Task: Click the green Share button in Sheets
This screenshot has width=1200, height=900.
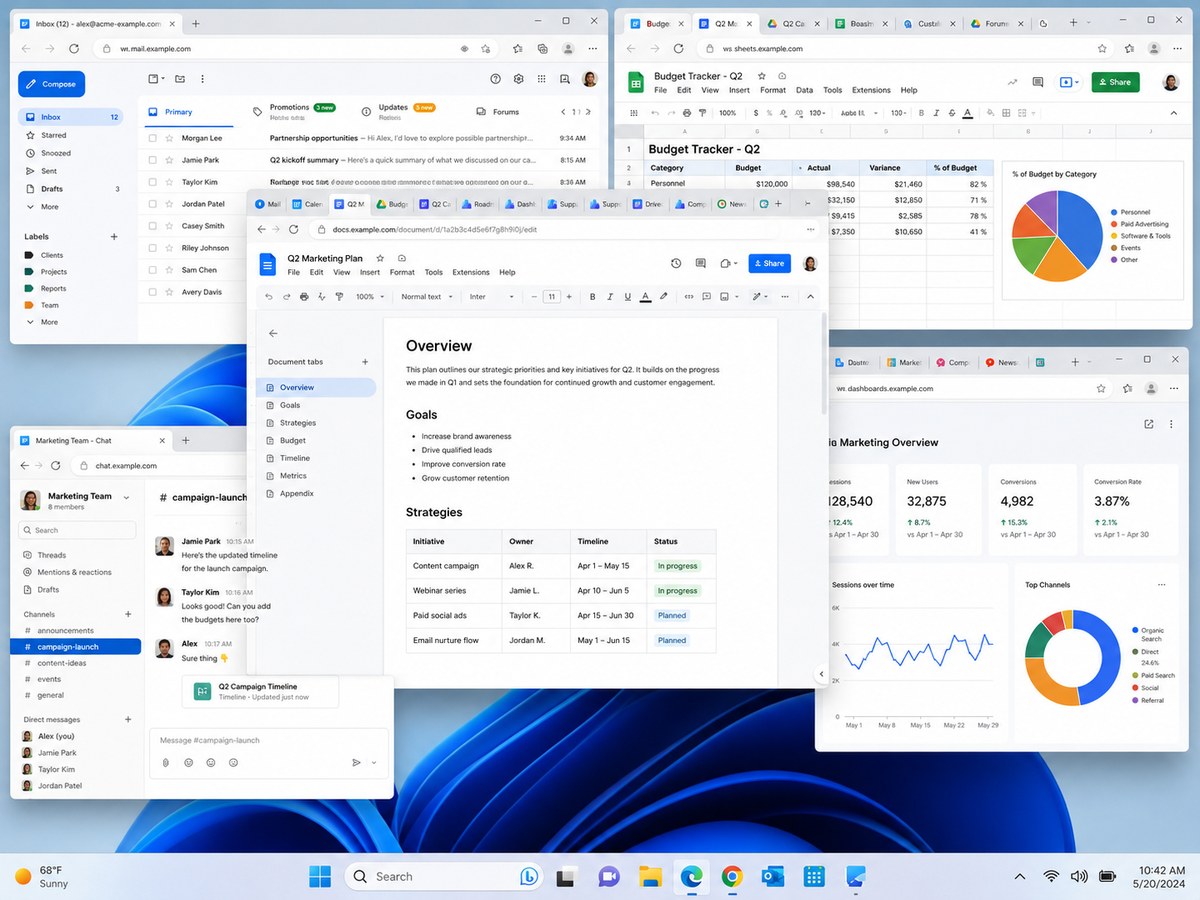Action: click(x=1115, y=82)
